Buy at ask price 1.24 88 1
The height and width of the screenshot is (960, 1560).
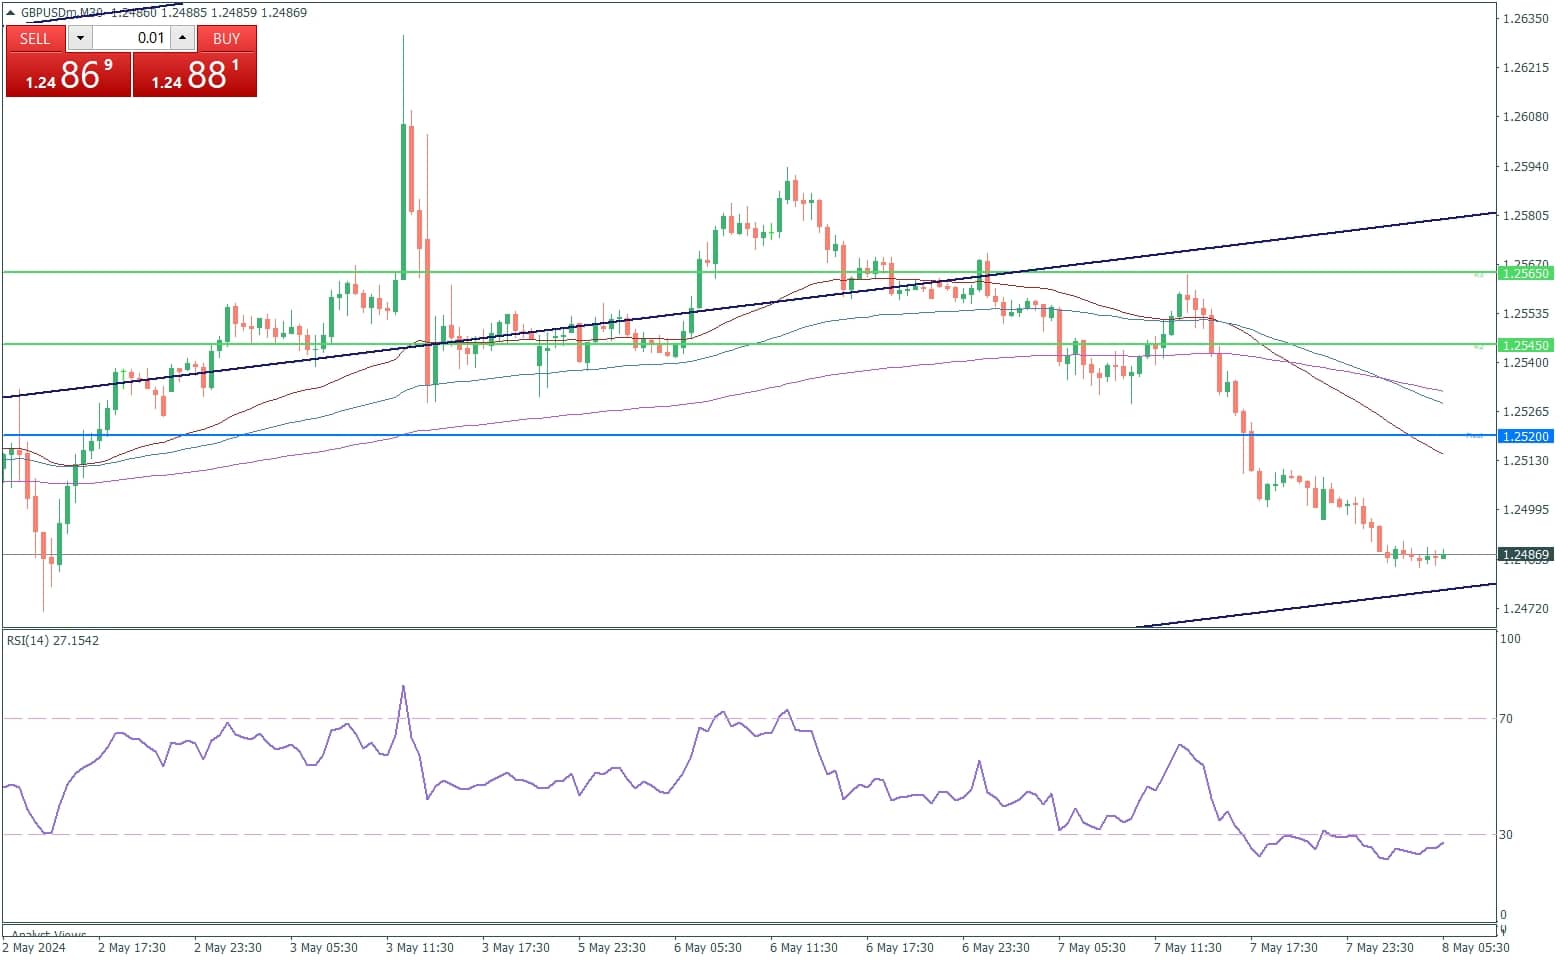click(195, 75)
